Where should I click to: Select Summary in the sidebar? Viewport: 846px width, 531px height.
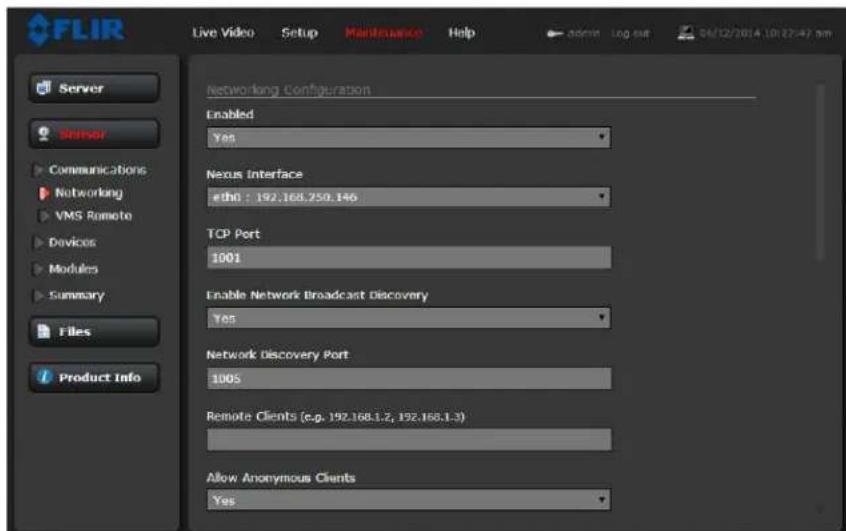click(77, 295)
